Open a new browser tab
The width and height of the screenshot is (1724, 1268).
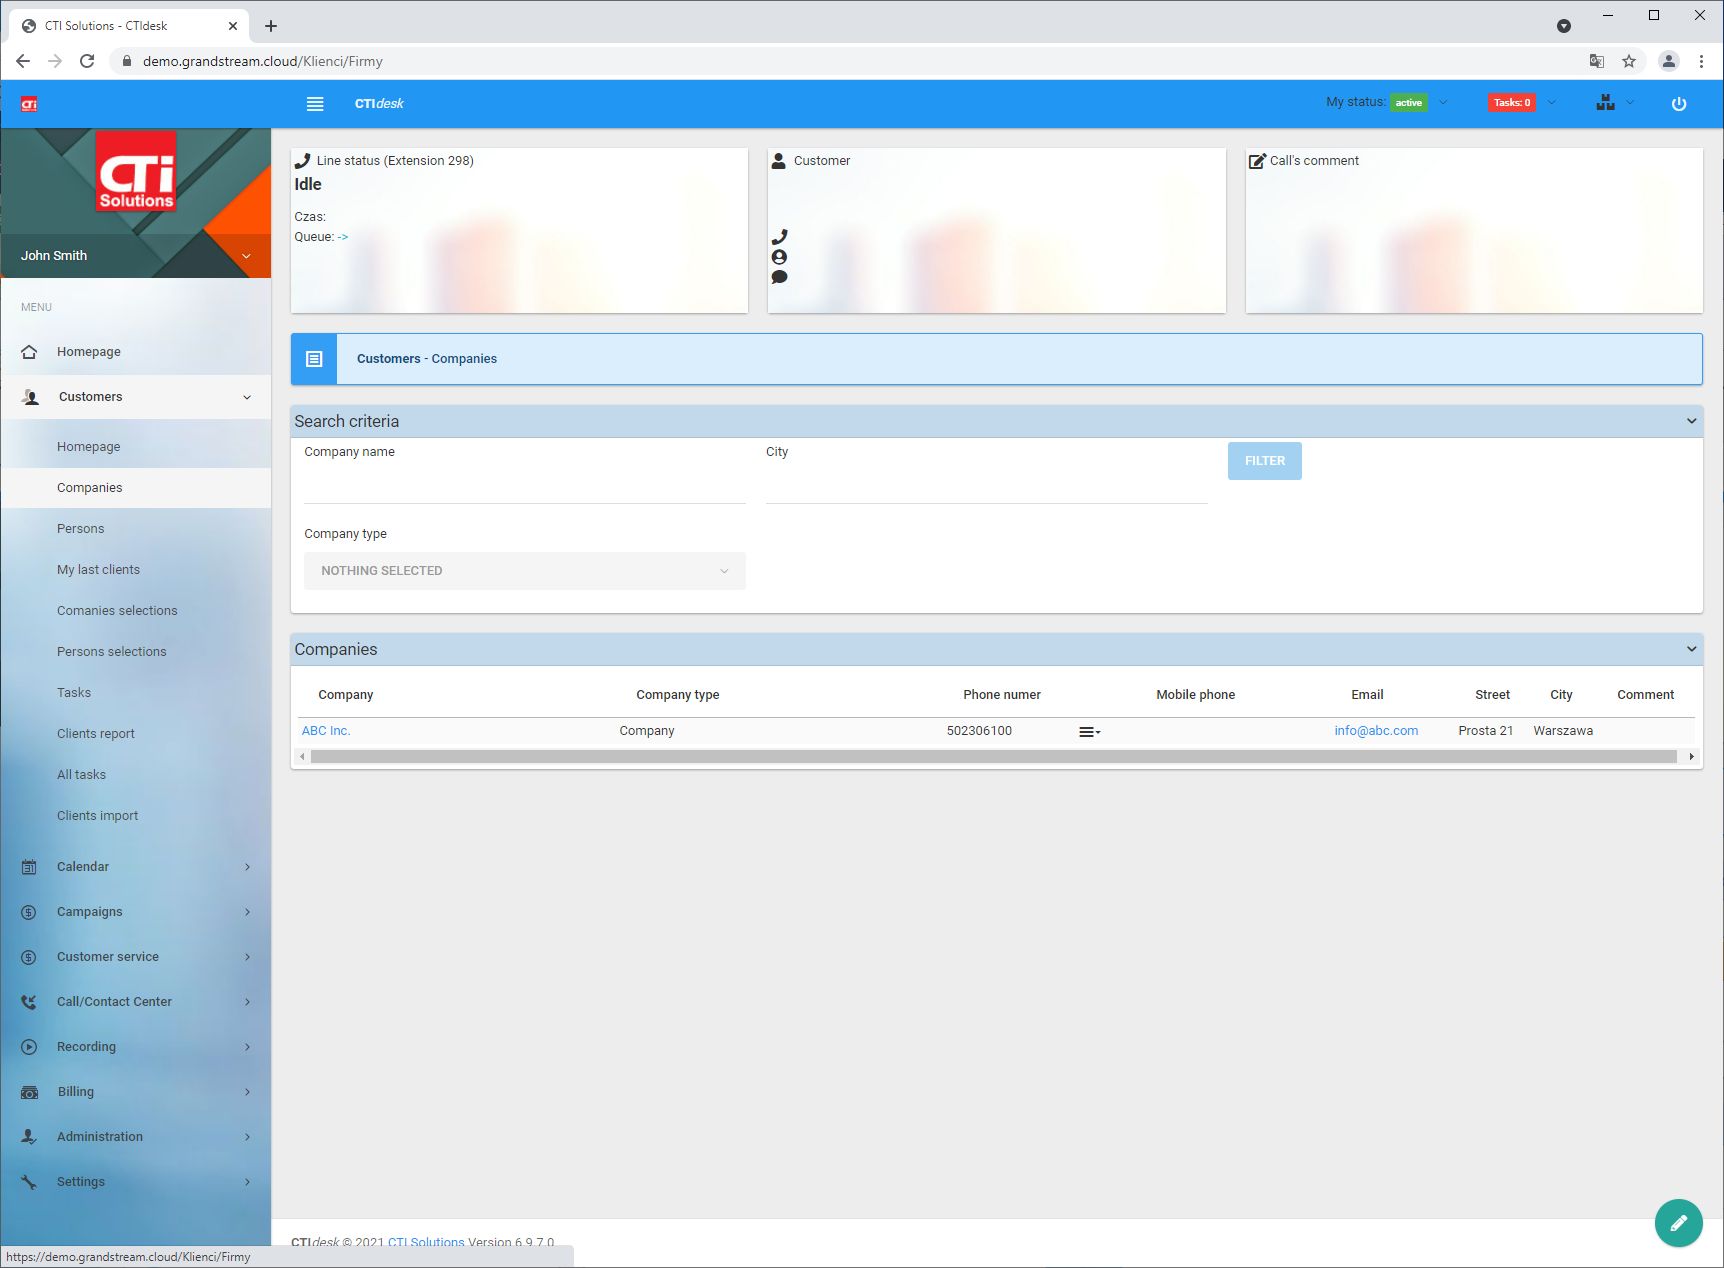pos(271,26)
